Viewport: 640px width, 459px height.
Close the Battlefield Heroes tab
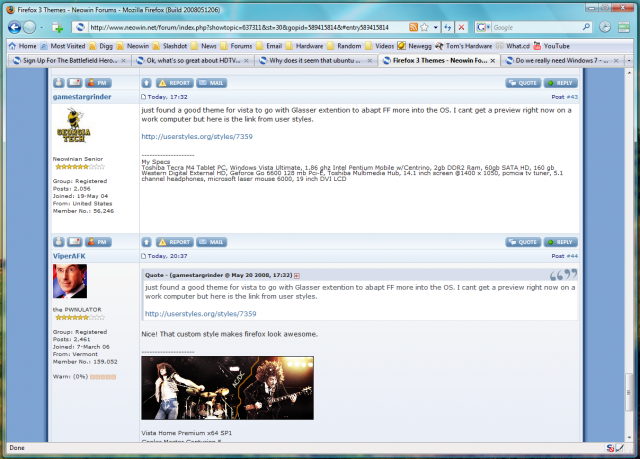(x=124, y=60)
